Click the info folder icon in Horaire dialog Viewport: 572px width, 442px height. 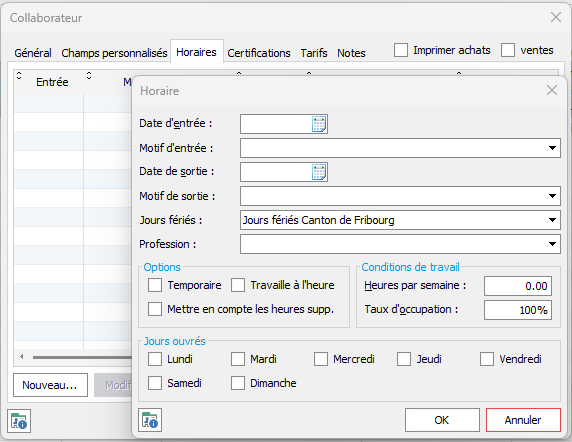[x=150, y=420]
